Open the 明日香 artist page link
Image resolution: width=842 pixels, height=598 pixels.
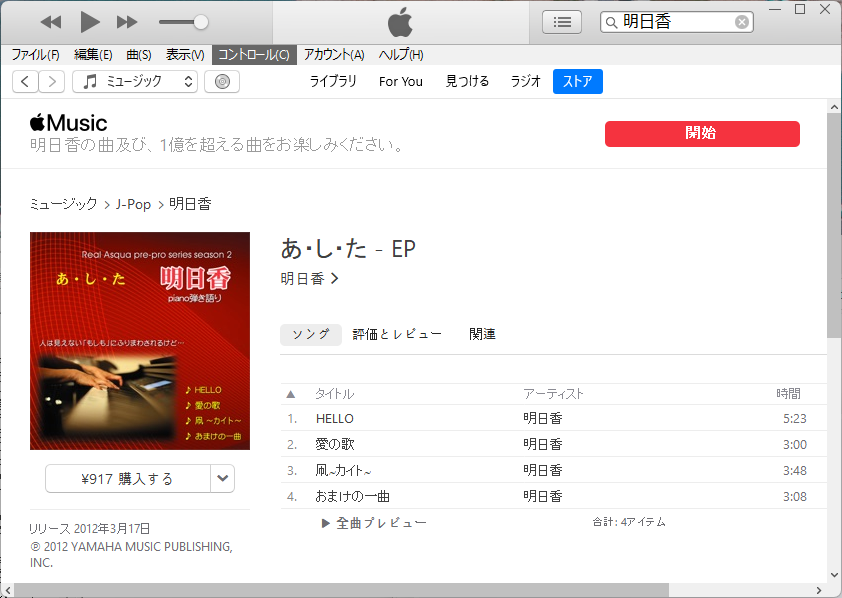(309, 279)
